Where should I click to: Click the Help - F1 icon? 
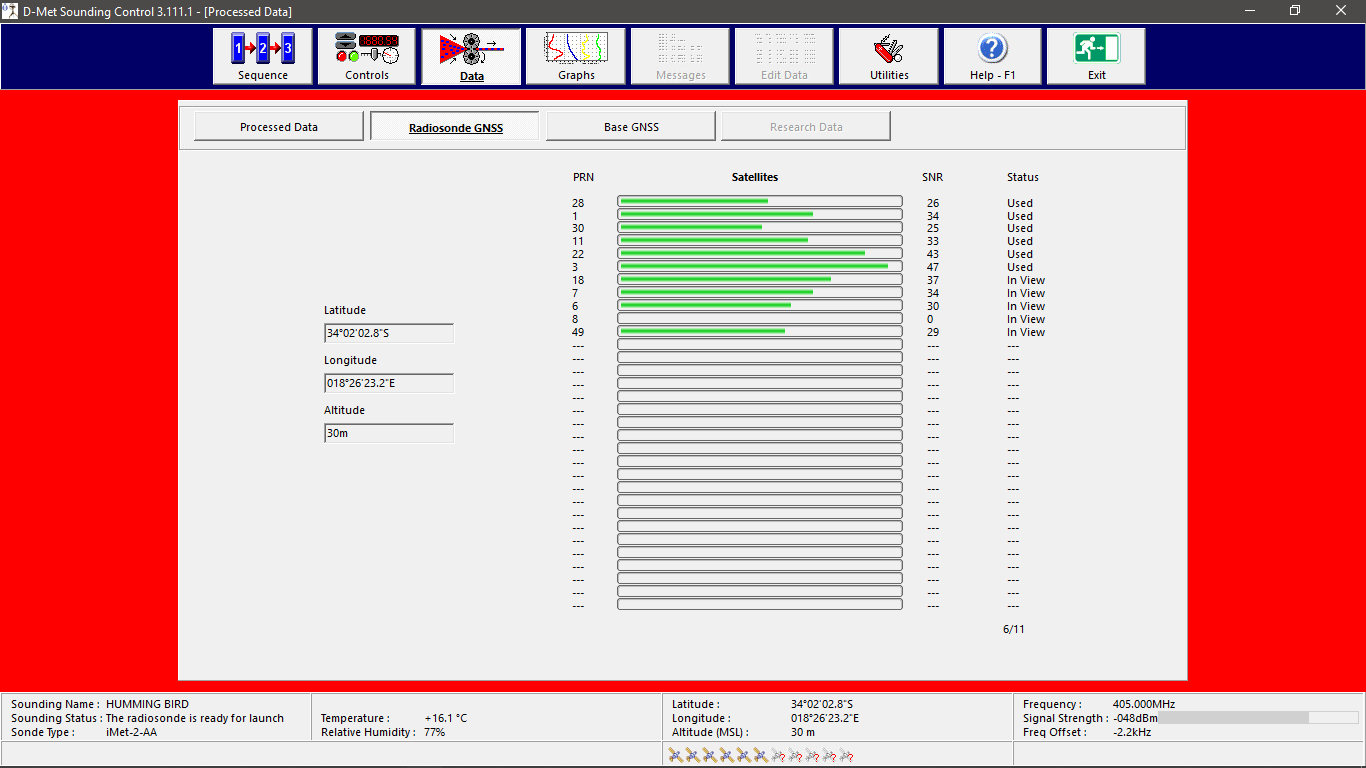pyautogui.click(x=992, y=56)
